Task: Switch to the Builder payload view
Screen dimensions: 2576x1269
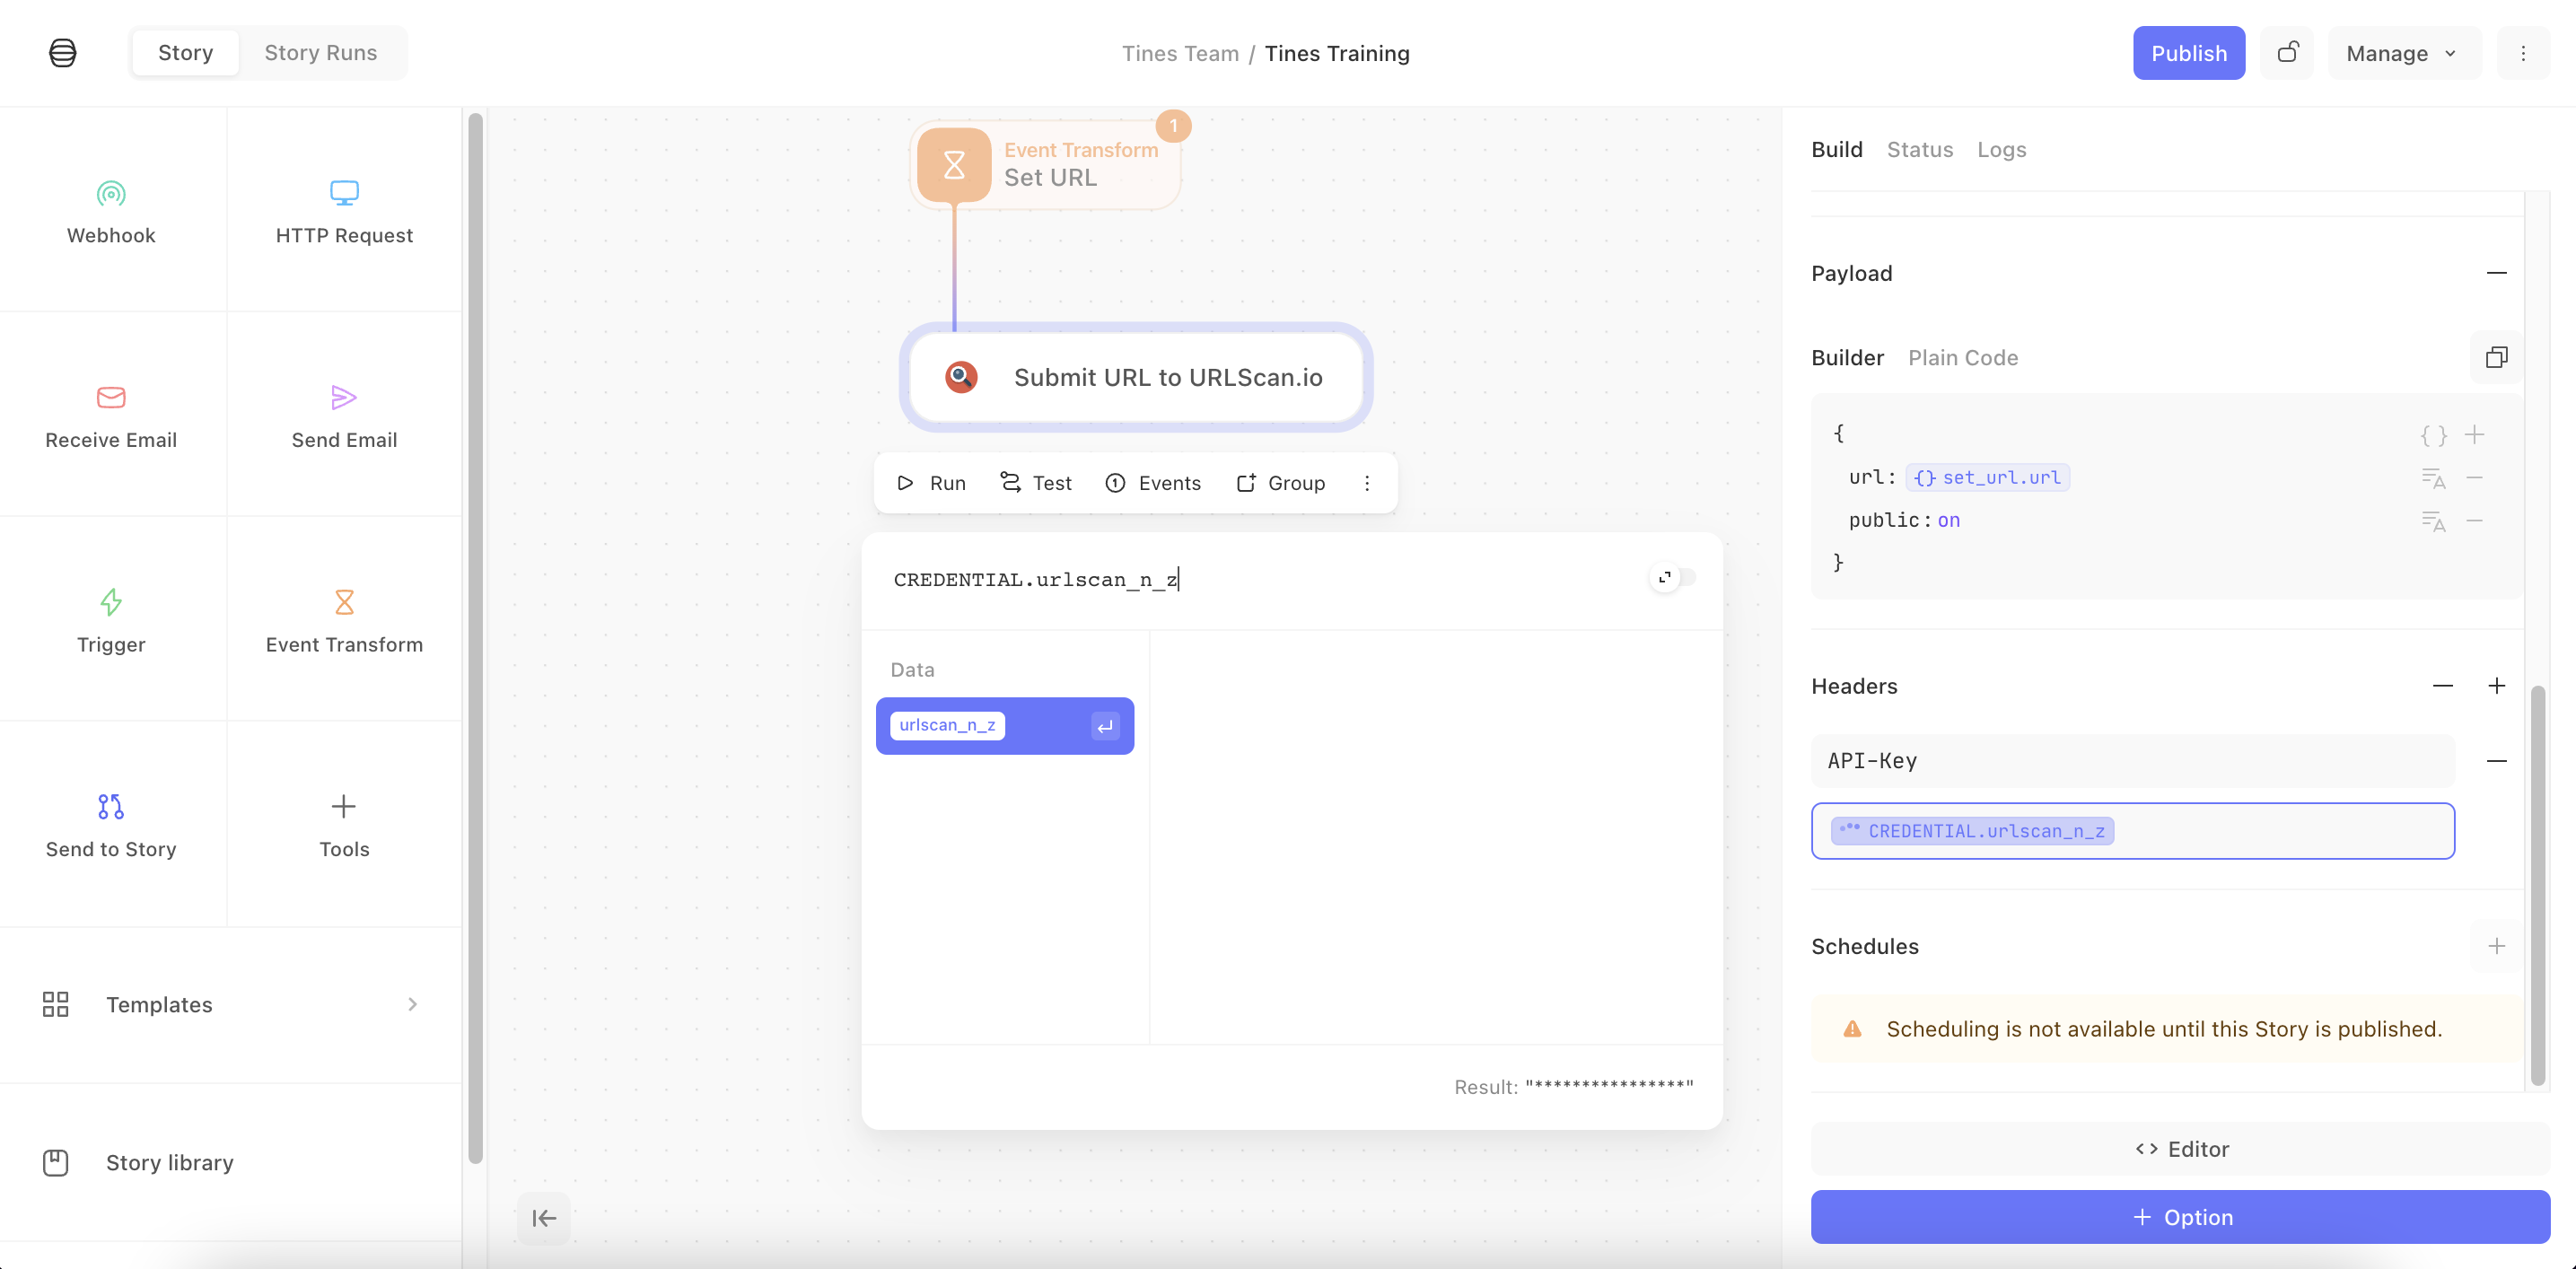Action: click(1847, 358)
